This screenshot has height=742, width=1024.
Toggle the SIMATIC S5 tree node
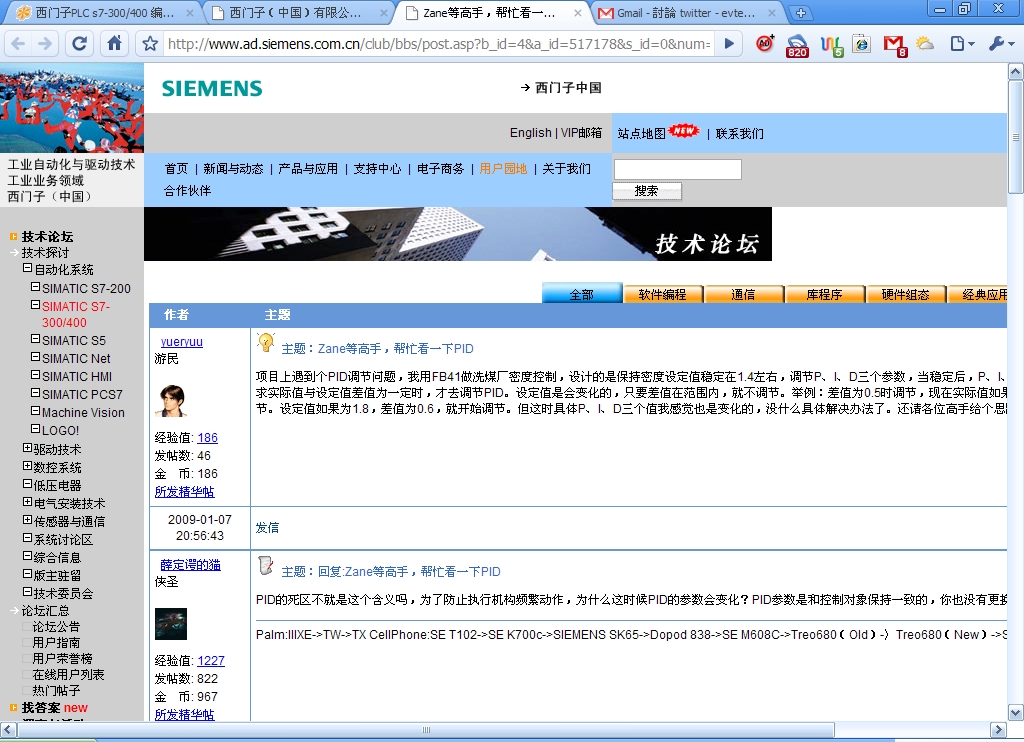coord(36,339)
